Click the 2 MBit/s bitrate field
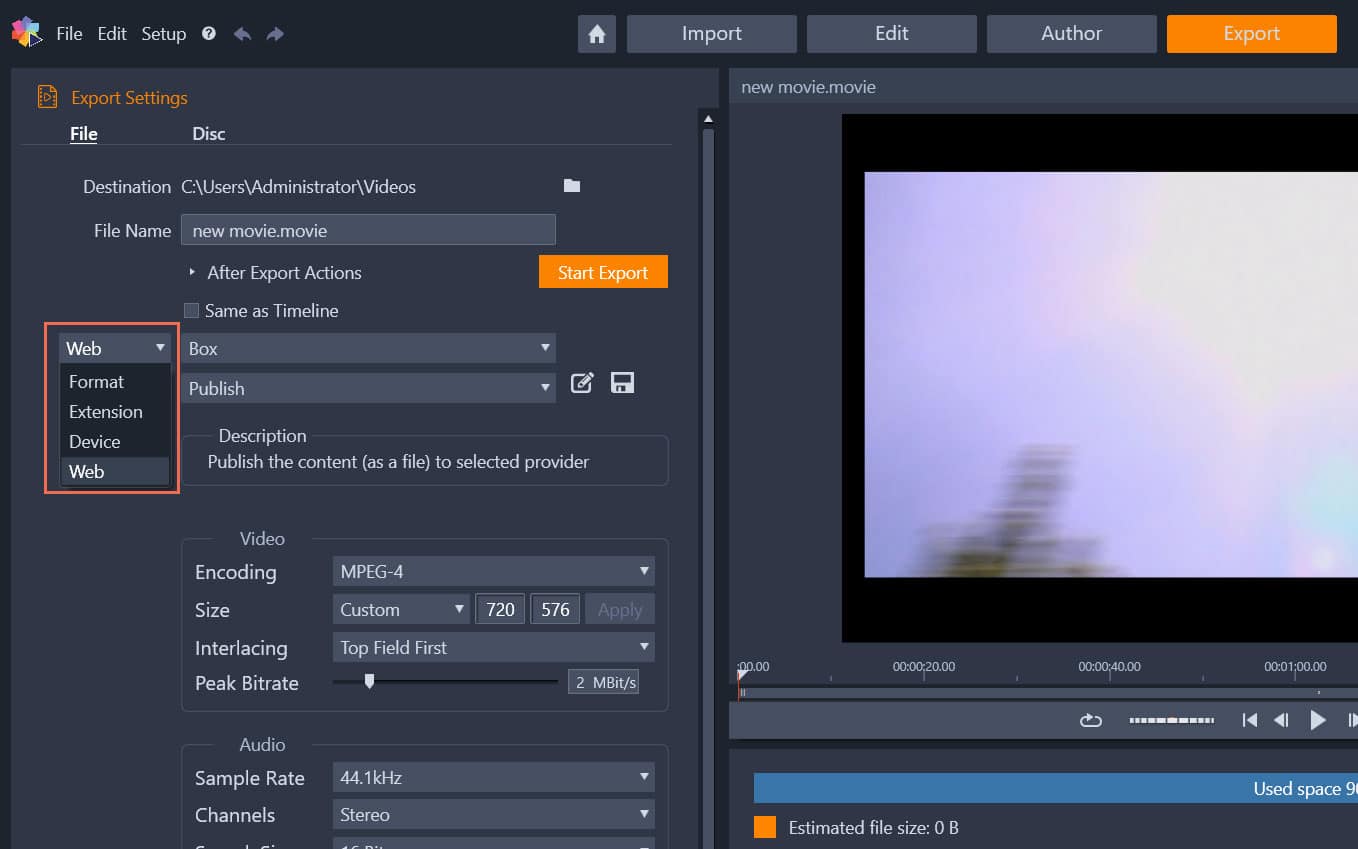1358x849 pixels. tap(604, 682)
